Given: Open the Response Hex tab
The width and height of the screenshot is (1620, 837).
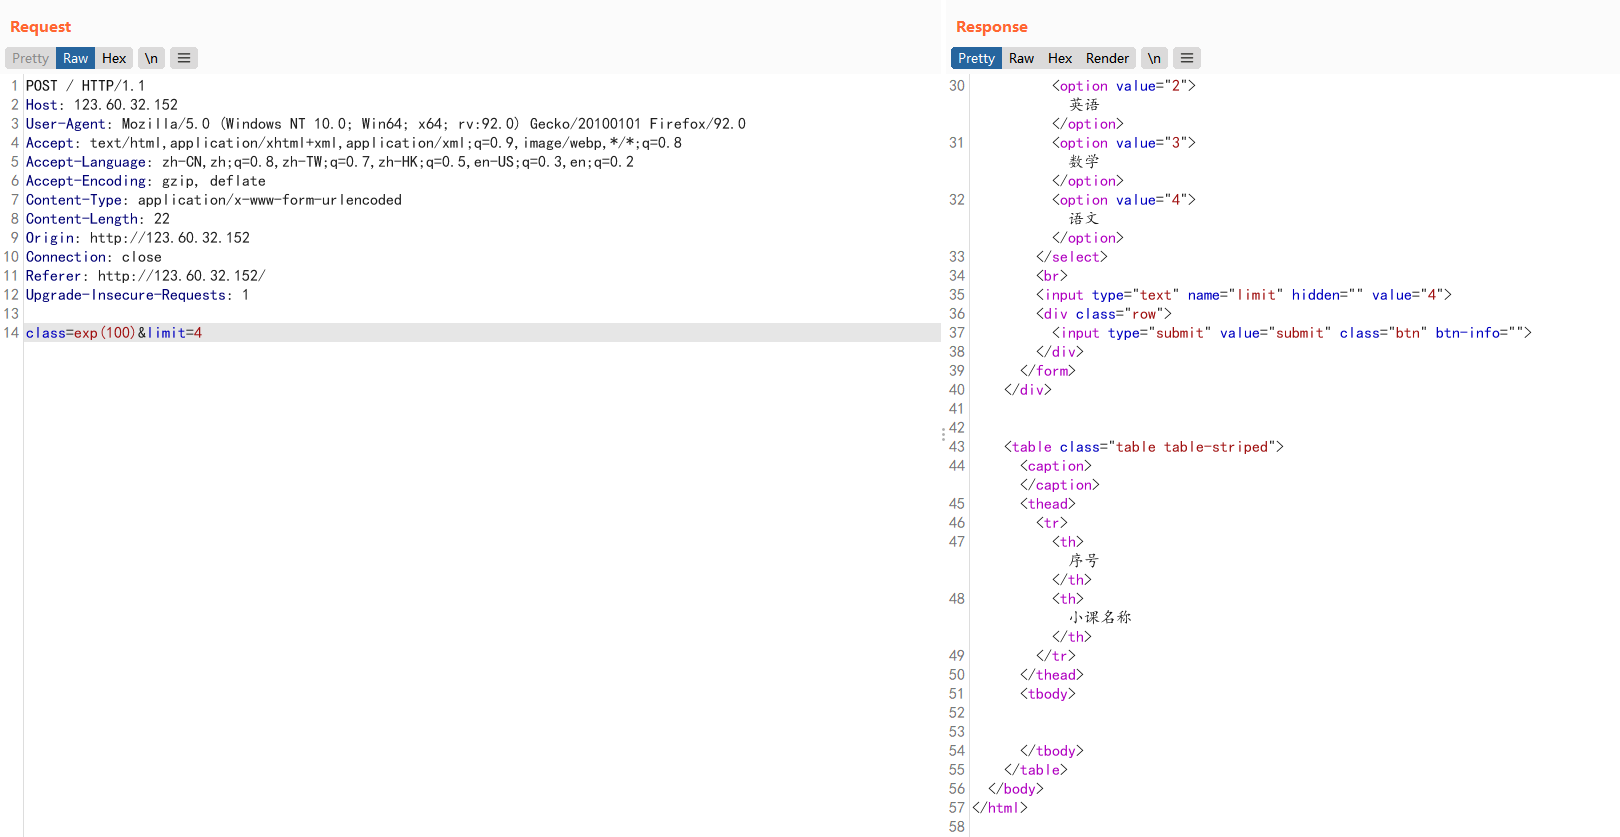Looking at the screenshot, I should (x=1060, y=58).
